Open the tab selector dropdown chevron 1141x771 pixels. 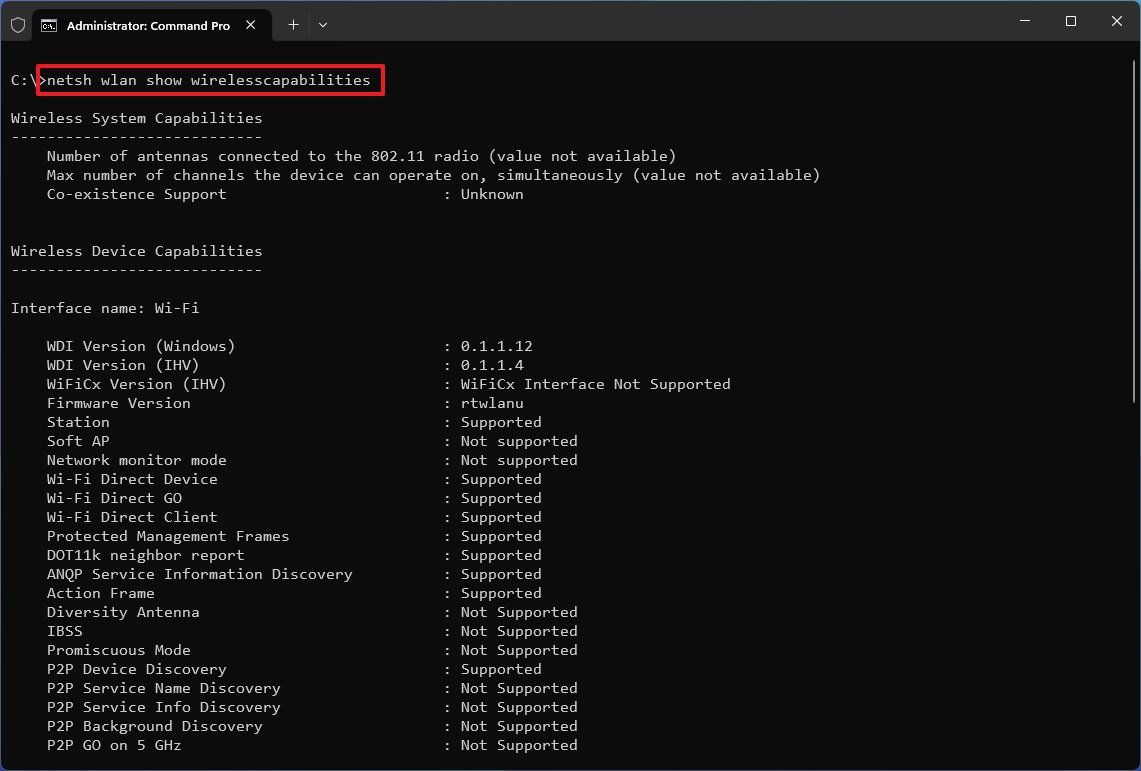click(x=322, y=25)
